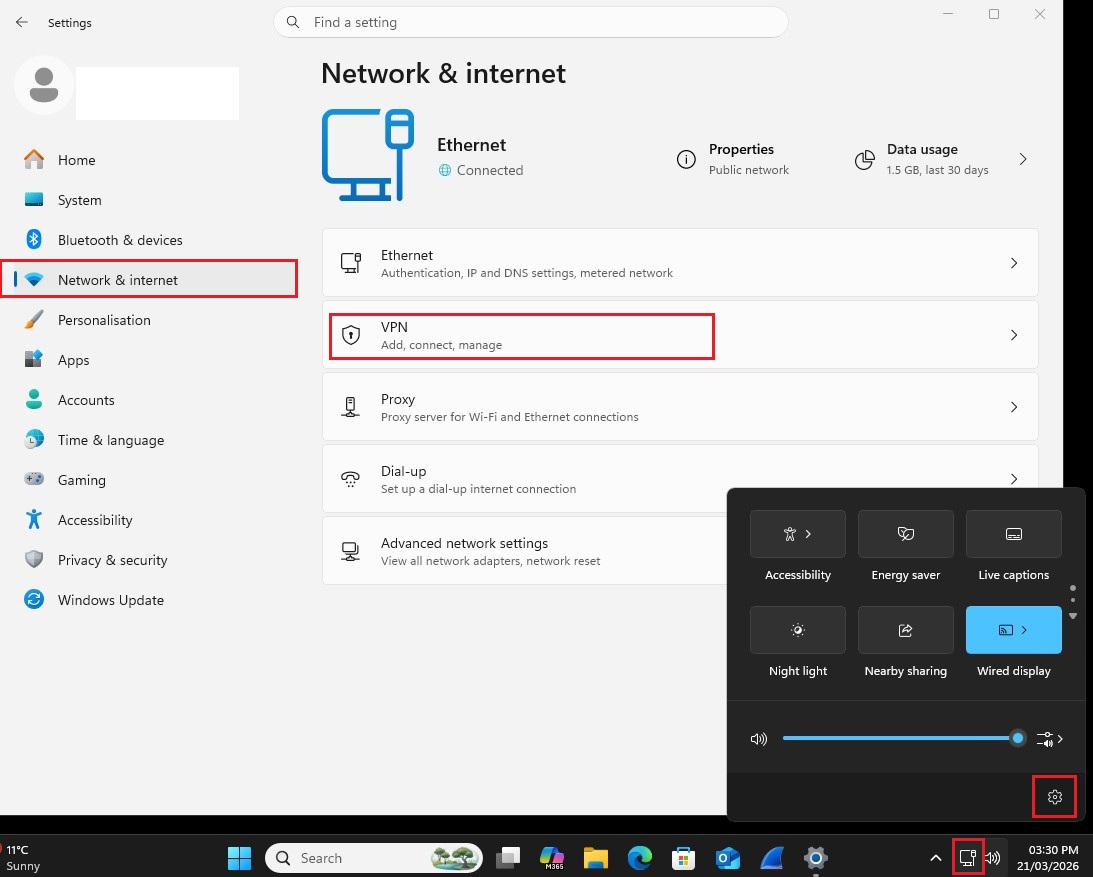Open VPN Add, connect, manage
The width and height of the screenshot is (1093, 877).
click(x=680, y=335)
